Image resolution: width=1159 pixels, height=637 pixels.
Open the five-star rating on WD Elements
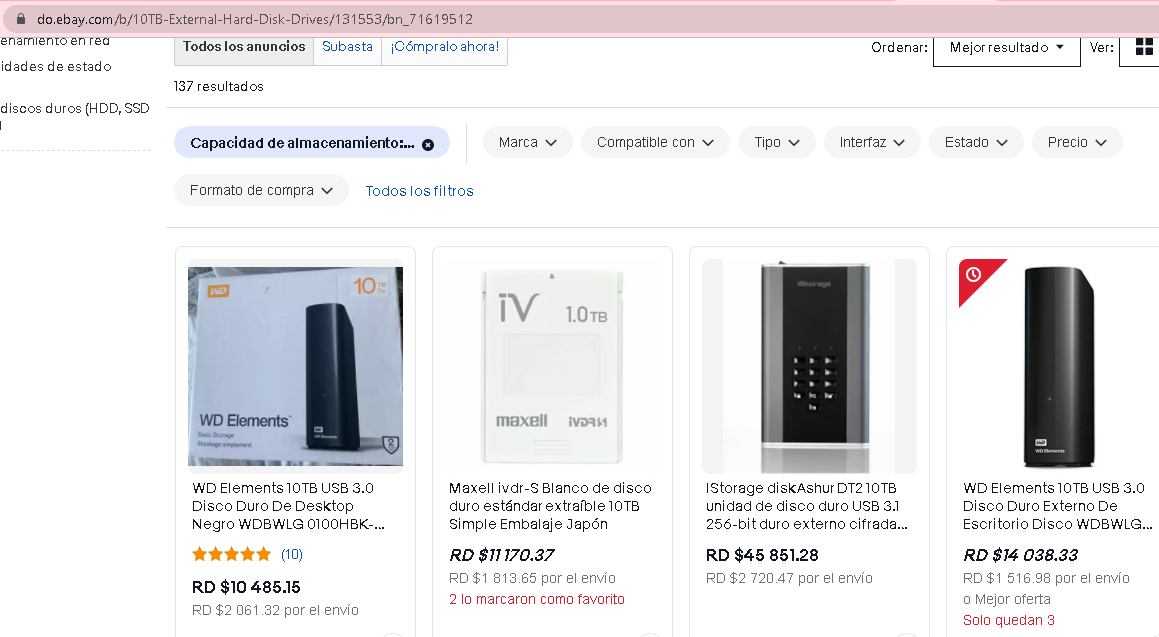pos(231,554)
